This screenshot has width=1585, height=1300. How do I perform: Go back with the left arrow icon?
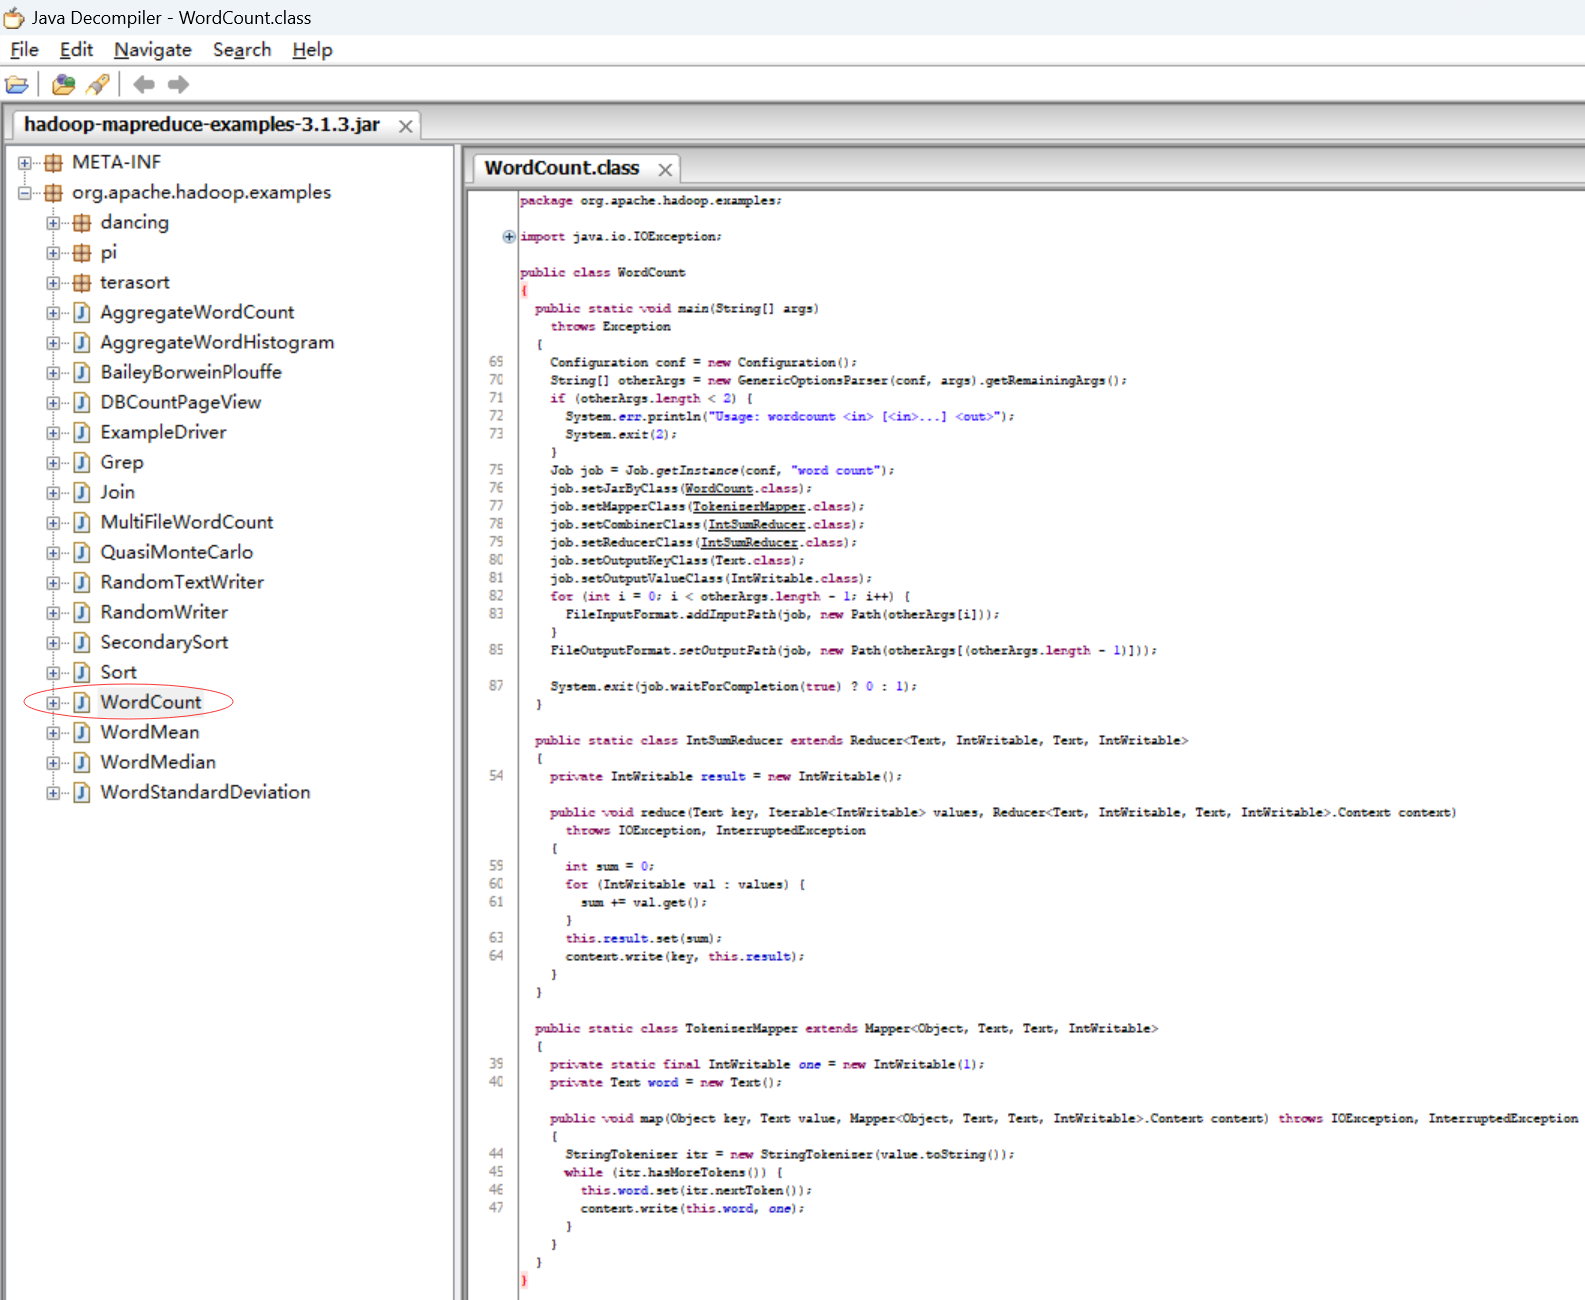click(x=144, y=85)
